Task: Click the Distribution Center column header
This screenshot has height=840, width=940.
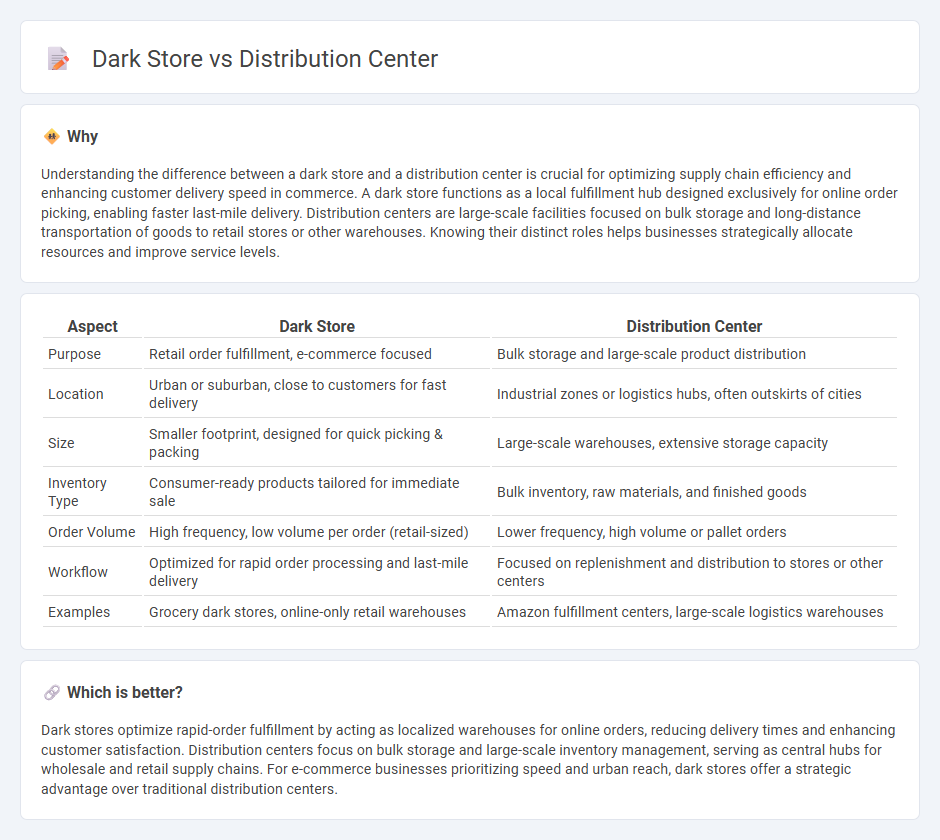Action: pyautogui.click(x=694, y=326)
